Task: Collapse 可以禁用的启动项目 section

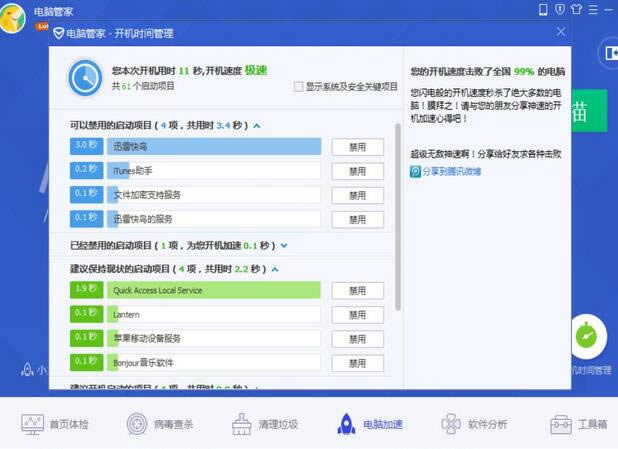Action: pyautogui.click(x=257, y=126)
